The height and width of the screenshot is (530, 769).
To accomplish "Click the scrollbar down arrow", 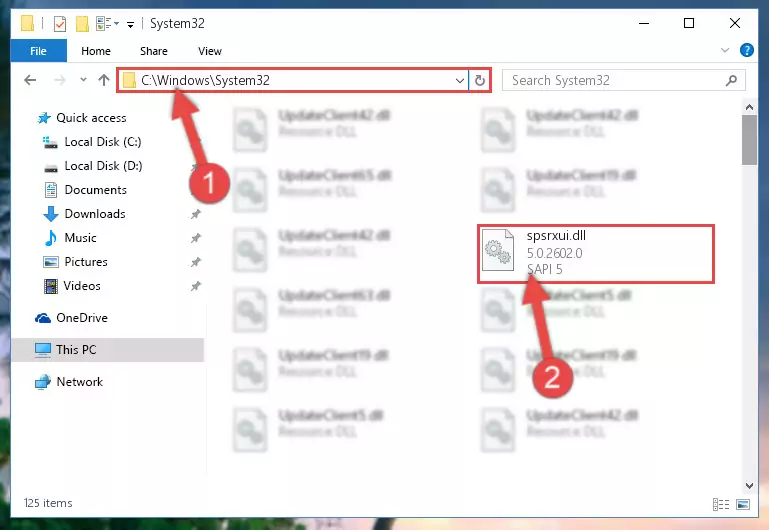I will point(749,485).
